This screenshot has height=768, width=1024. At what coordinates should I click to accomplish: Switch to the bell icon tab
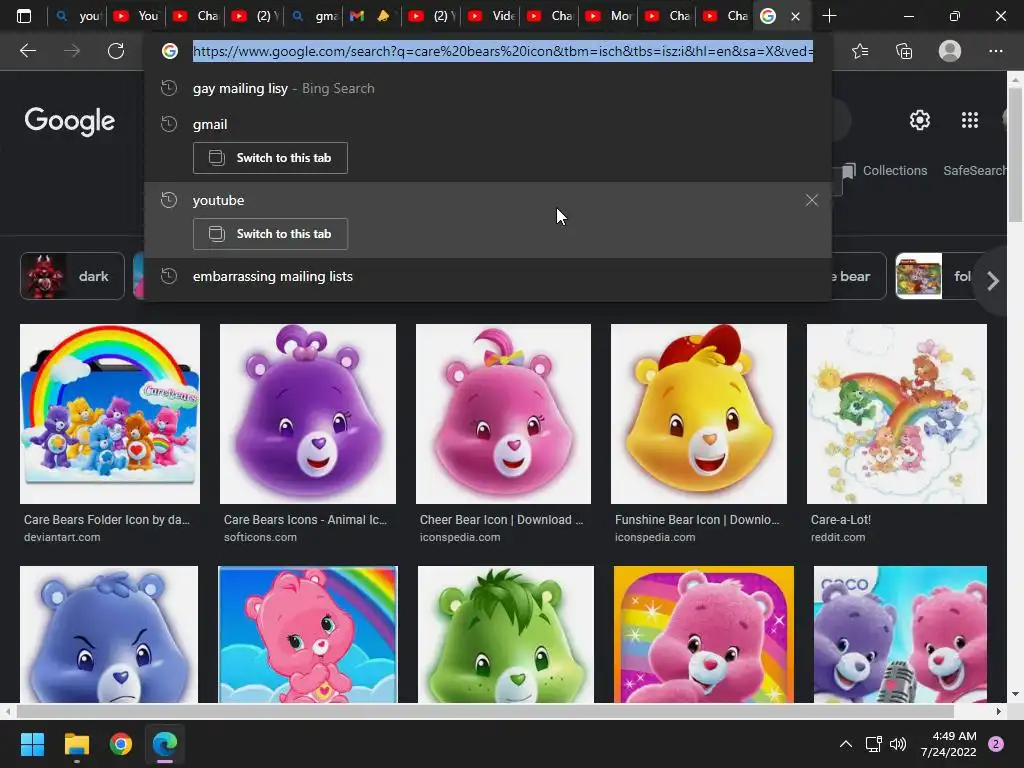(384, 16)
